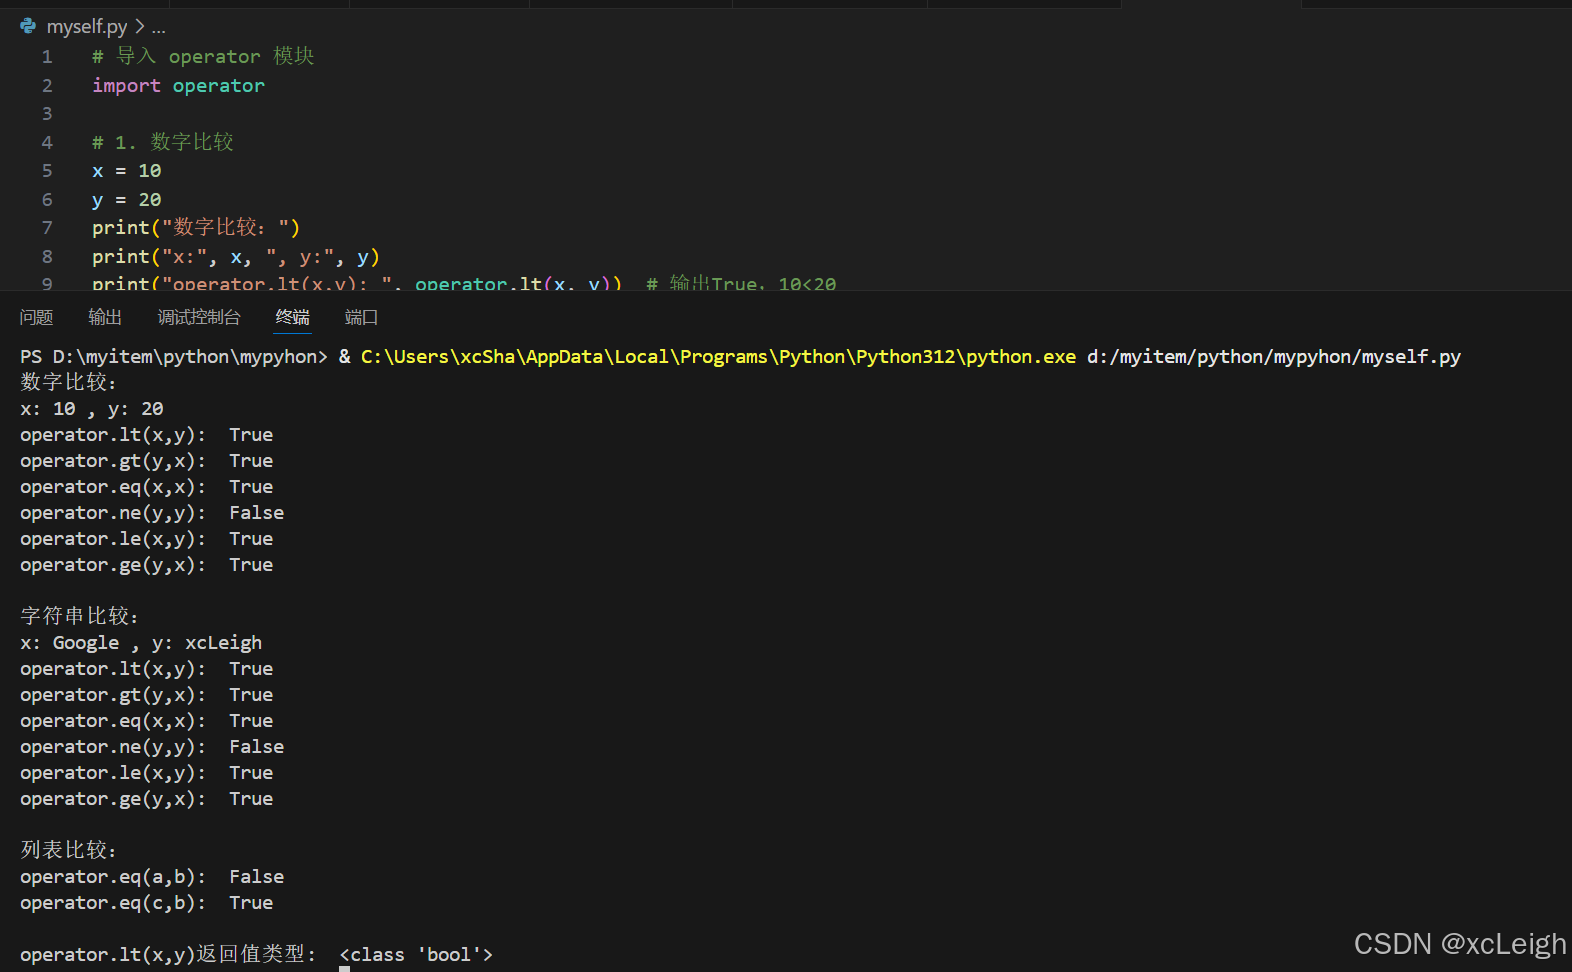Screen dimensions: 1572x972
Task: Open the breadcrumb ellipsis after myself.py
Action: 159,27
